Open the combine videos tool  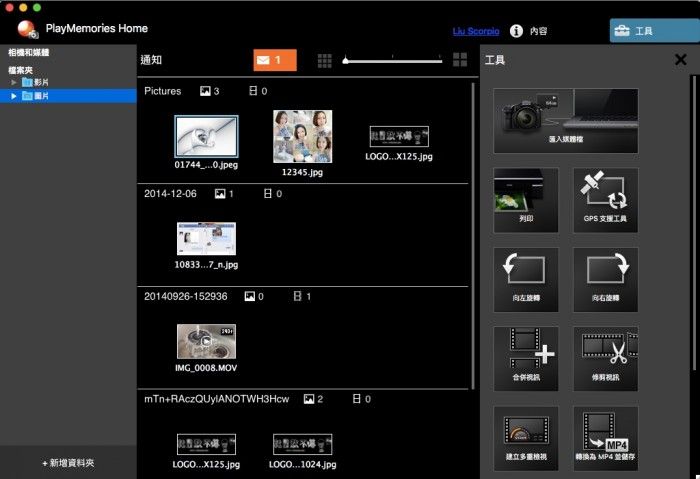pyautogui.click(x=526, y=358)
